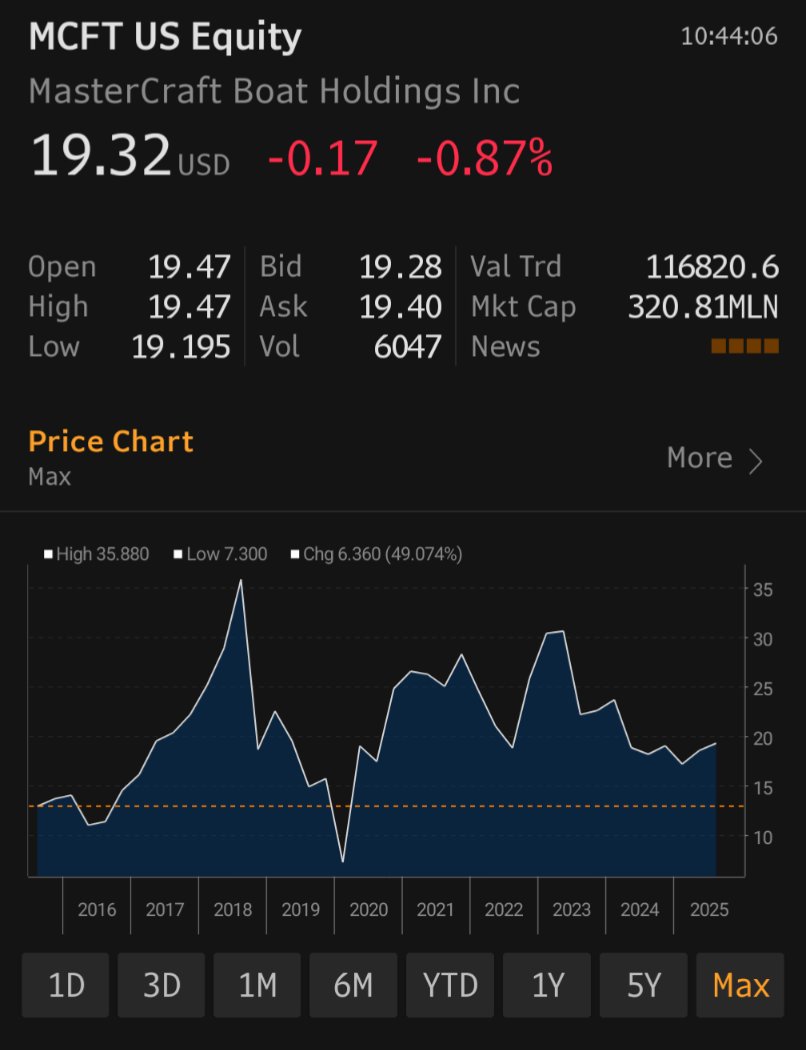Tap the MCFT US Equity title
Screen dimensions: 806x1050
pos(165,37)
